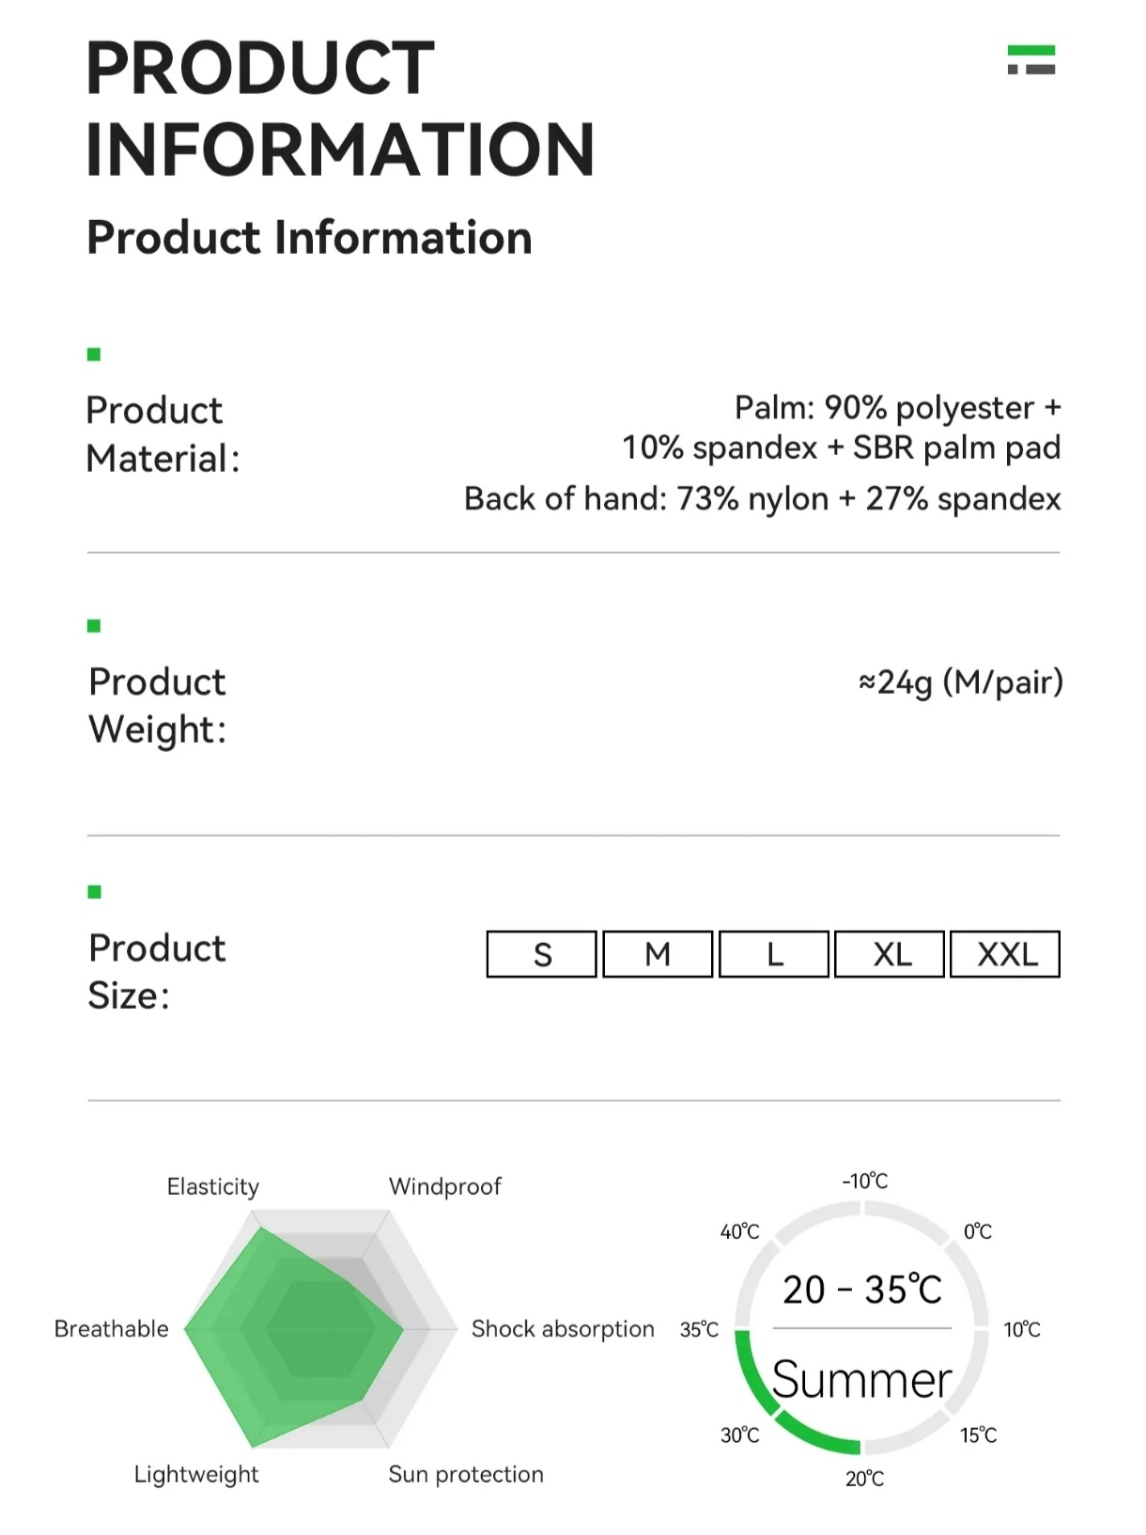Viewport: 1146px width, 1535px height.
Task: Click the Elasticity radar label
Action: (213, 1187)
